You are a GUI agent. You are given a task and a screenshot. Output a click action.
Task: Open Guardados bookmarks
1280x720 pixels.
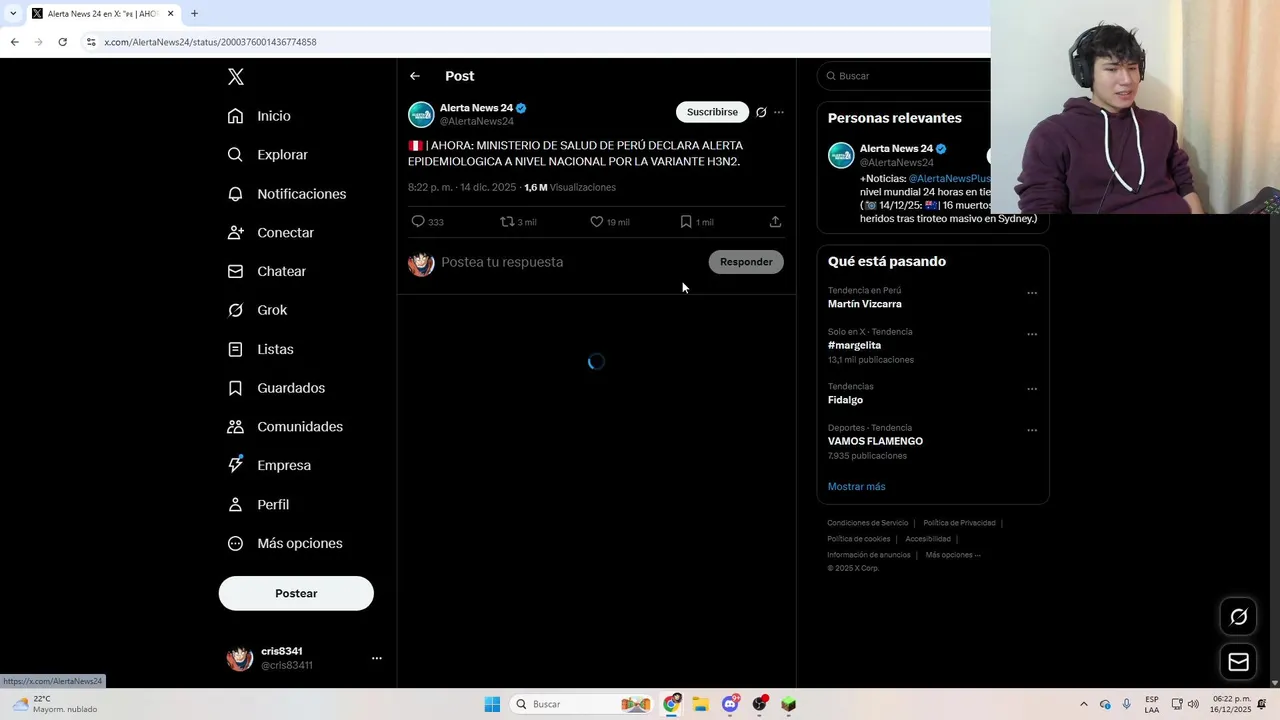pos(276,388)
